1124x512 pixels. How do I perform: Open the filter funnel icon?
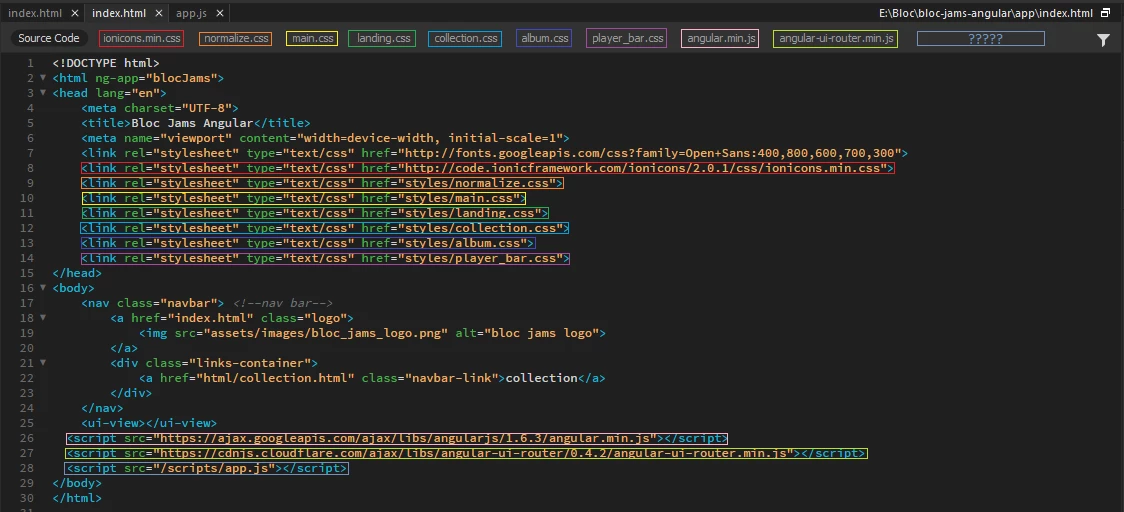1103,40
